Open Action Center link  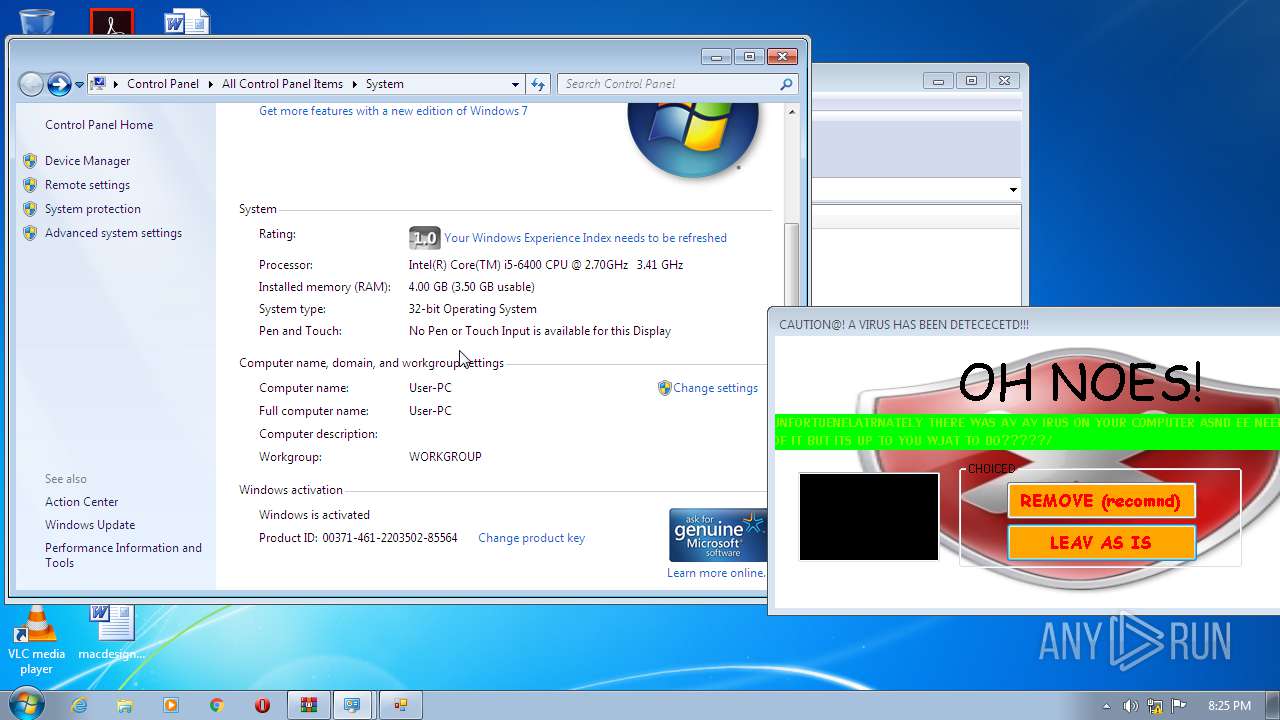[x=81, y=502]
